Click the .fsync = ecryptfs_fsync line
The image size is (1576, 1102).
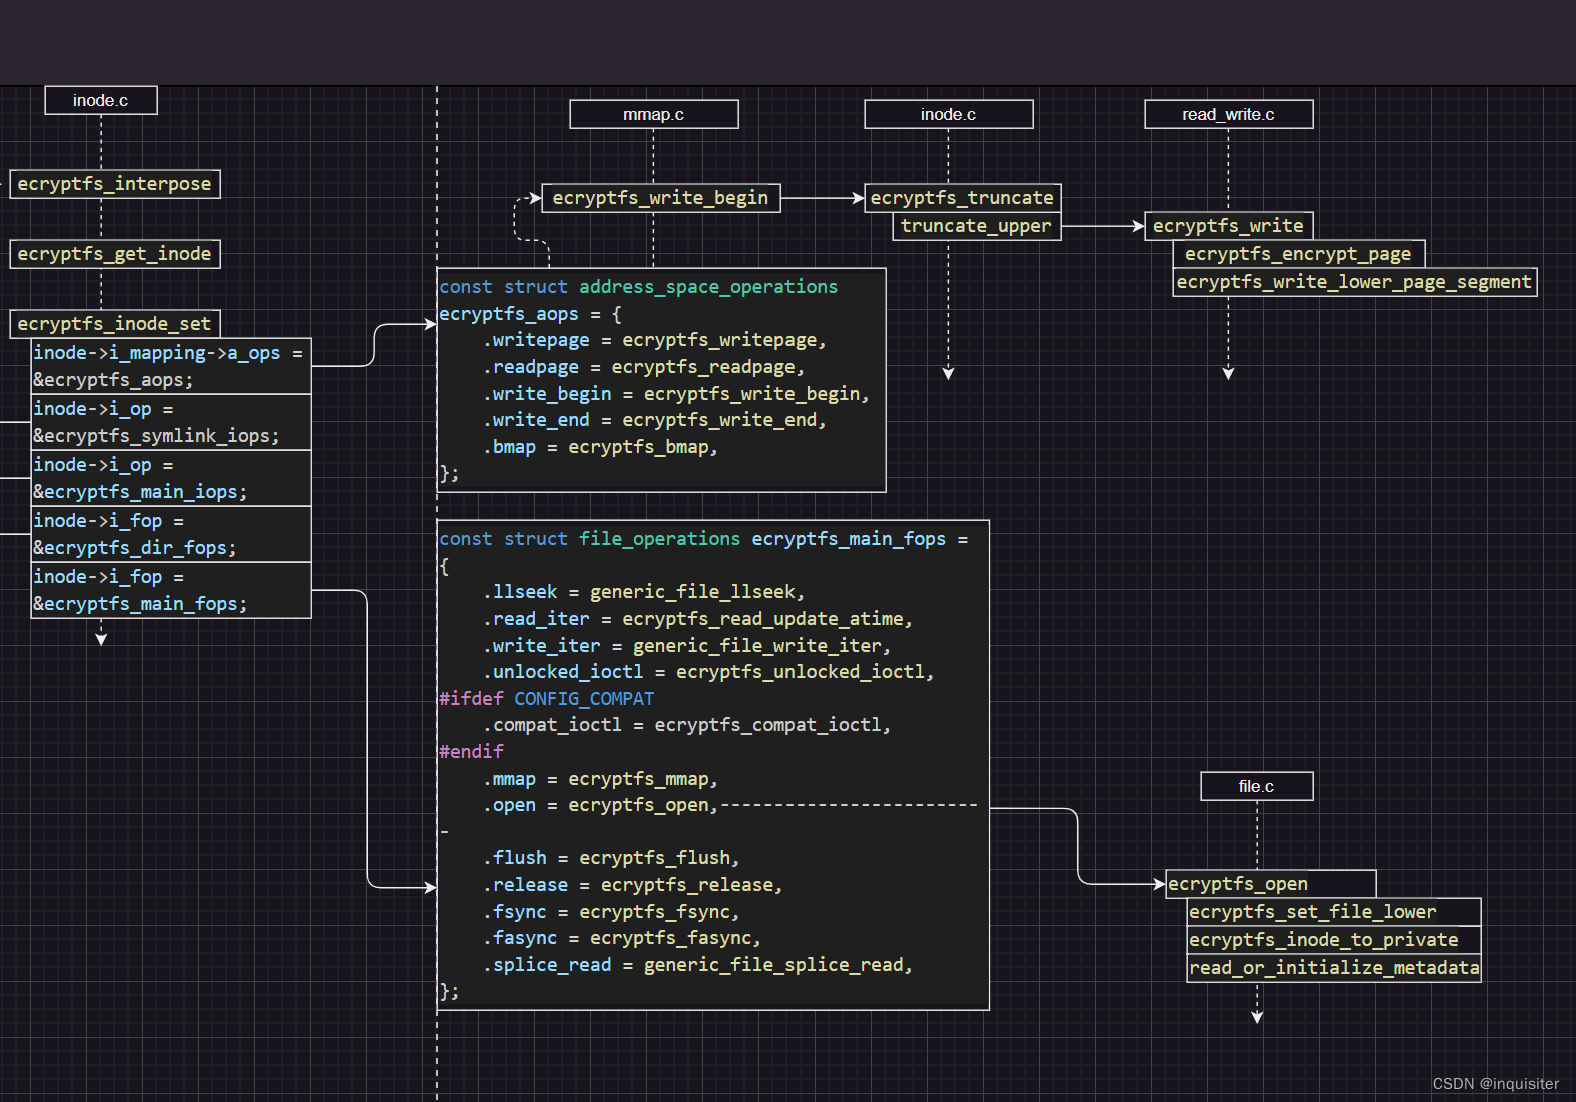(612, 912)
